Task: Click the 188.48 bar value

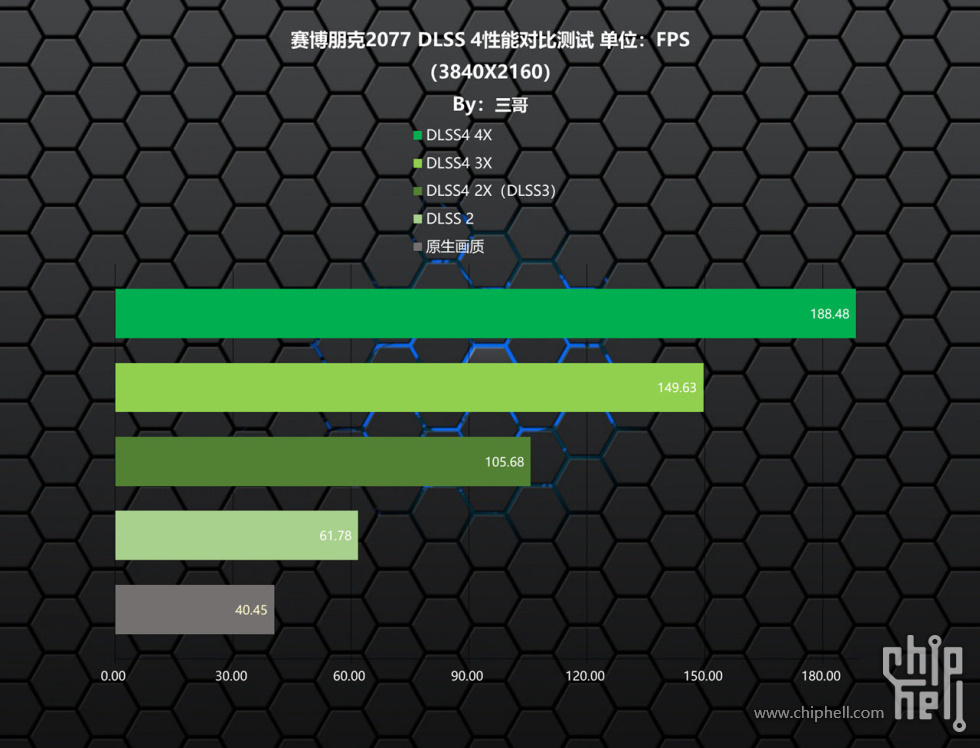Action: click(829, 314)
